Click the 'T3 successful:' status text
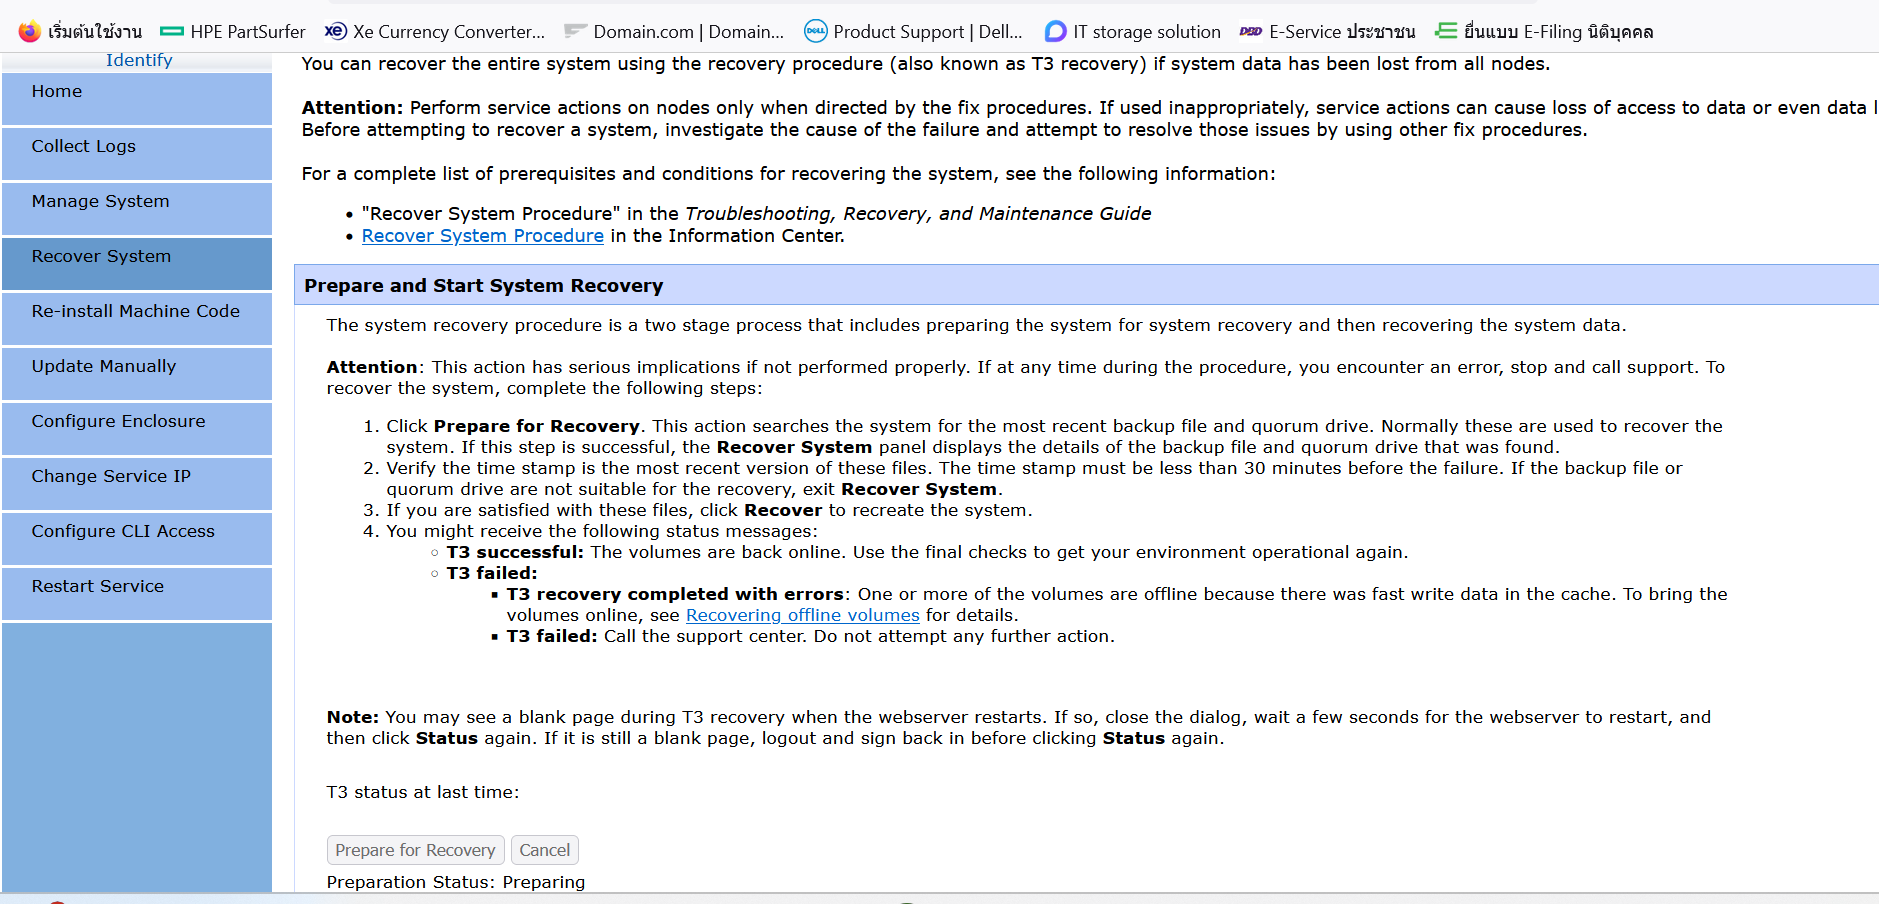This screenshot has width=1879, height=904. tap(515, 552)
